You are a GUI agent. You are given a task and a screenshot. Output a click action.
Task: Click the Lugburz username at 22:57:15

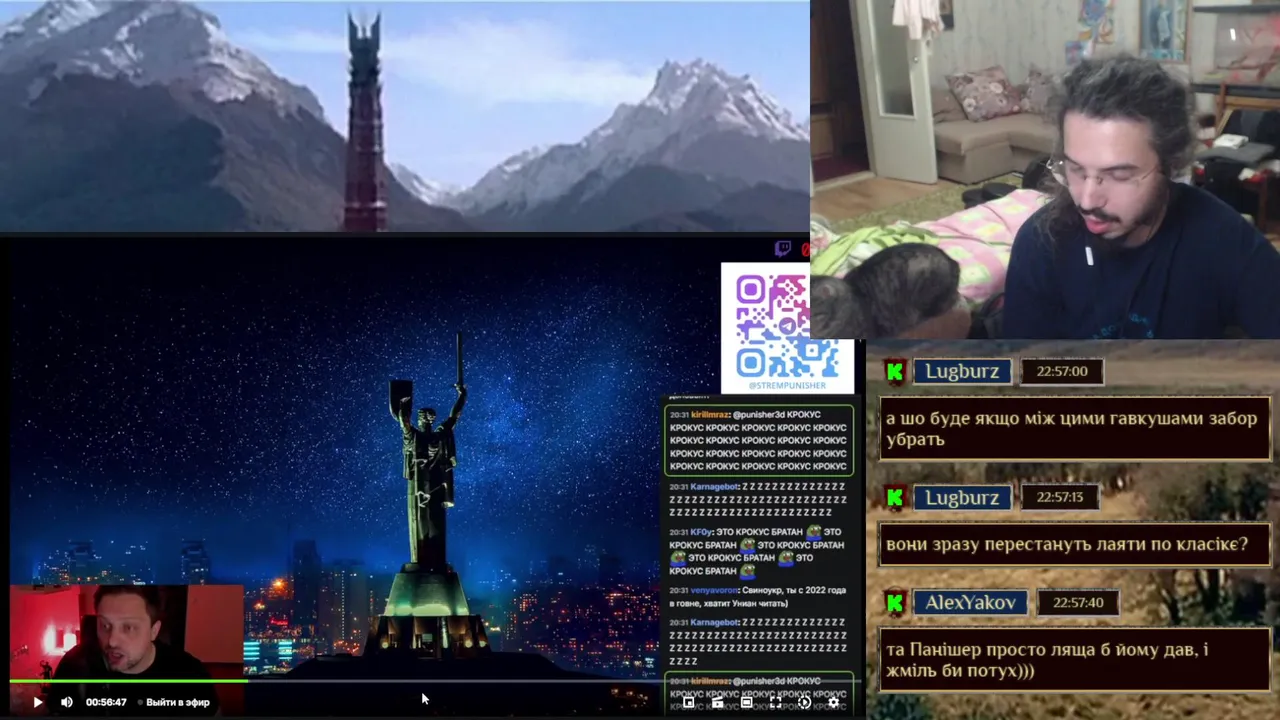click(x=962, y=497)
